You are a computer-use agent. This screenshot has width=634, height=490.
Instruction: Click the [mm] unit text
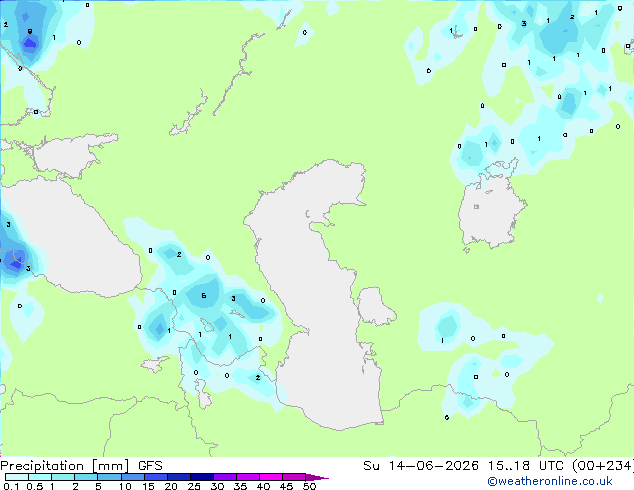point(110,466)
